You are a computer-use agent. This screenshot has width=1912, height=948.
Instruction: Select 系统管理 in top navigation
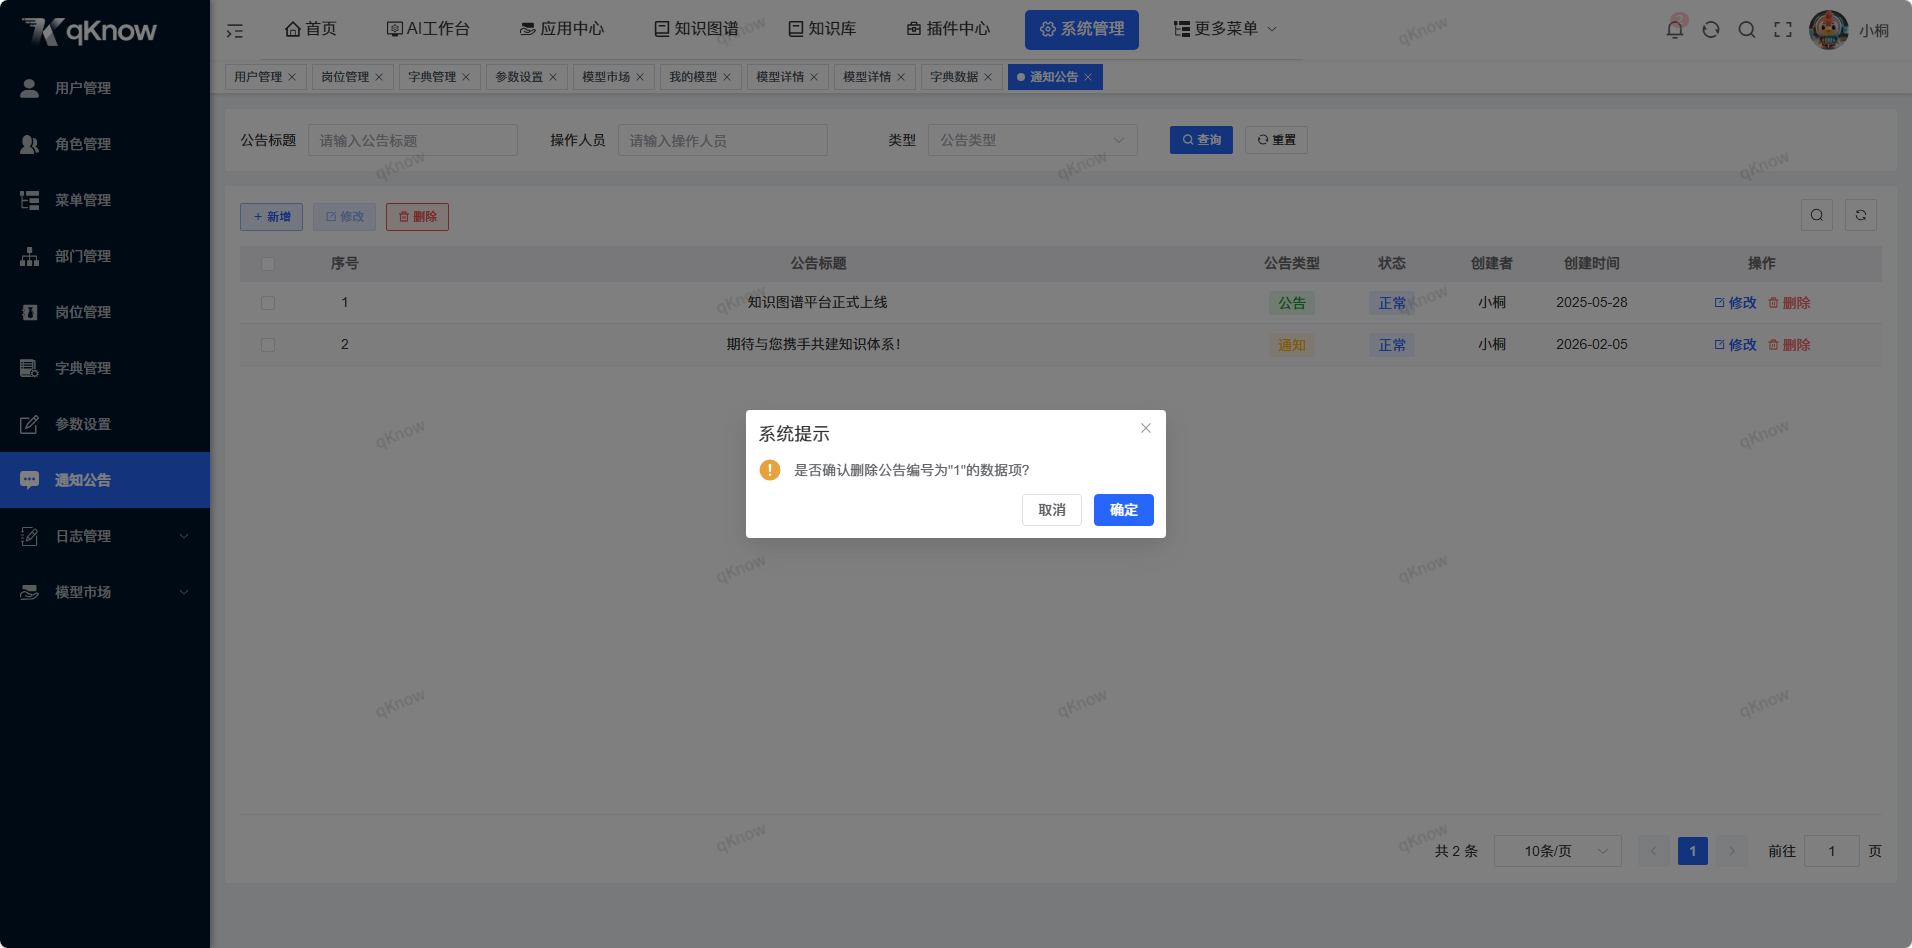[x=1082, y=29]
